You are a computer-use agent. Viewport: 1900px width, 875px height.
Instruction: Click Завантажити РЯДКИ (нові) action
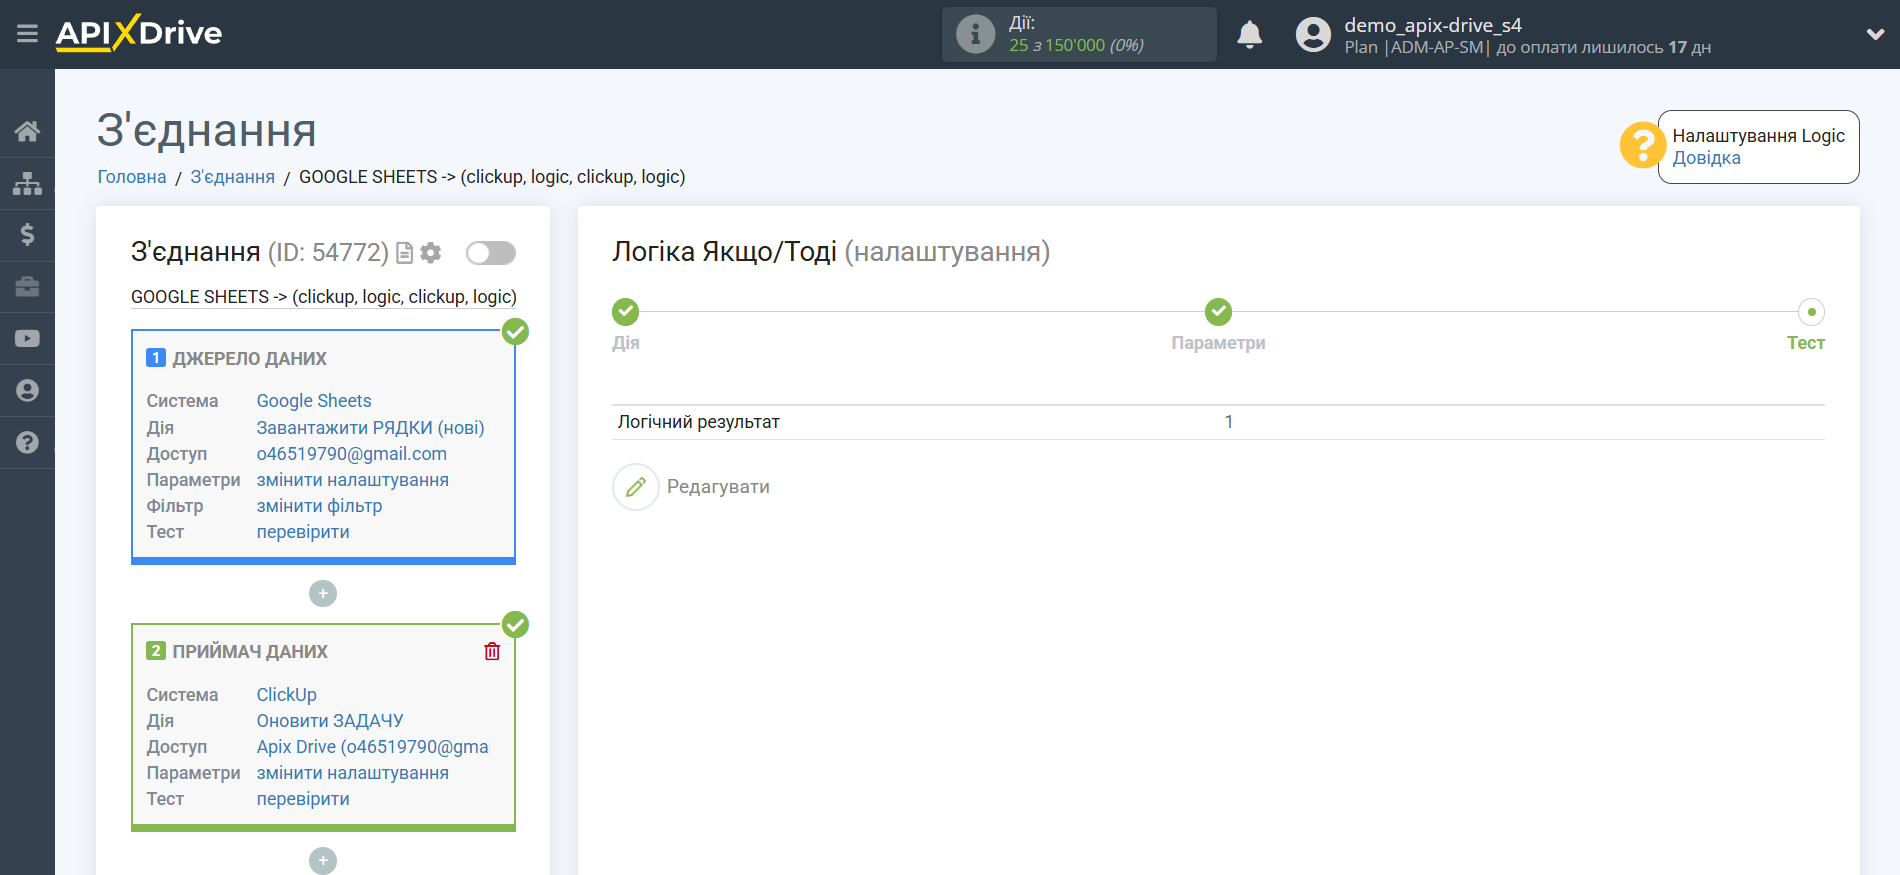coord(371,427)
